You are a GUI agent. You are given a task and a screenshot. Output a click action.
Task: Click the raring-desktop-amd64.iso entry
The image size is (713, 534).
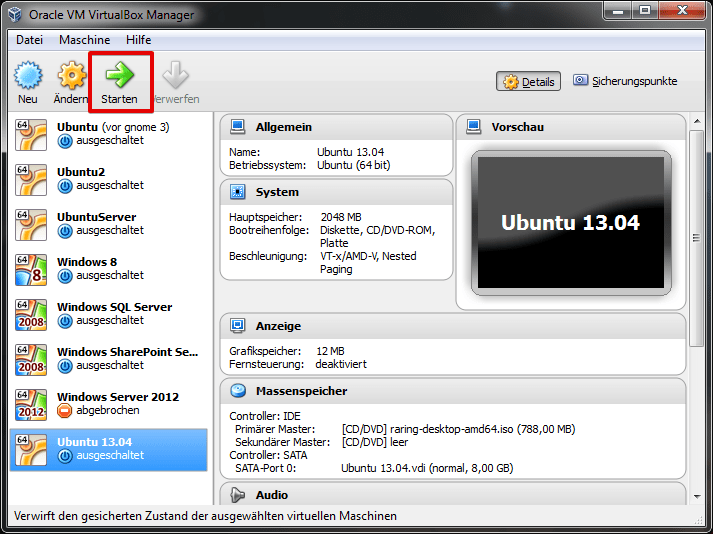coord(458,429)
